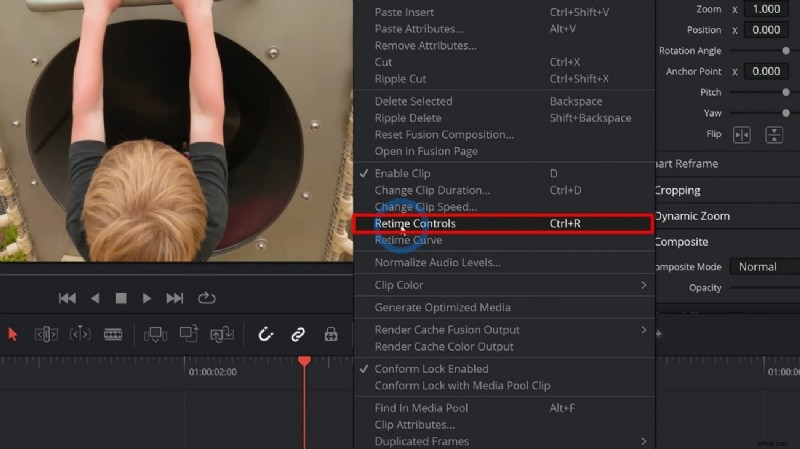800x449 pixels.
Task: Select the Dynamic Trim mode tool
Action: (80, 335)
